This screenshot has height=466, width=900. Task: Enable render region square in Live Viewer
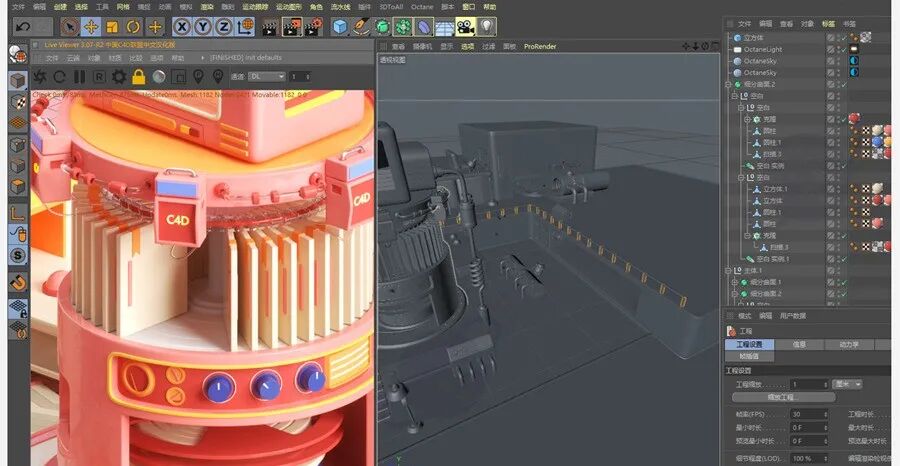[x=179, y=76]
